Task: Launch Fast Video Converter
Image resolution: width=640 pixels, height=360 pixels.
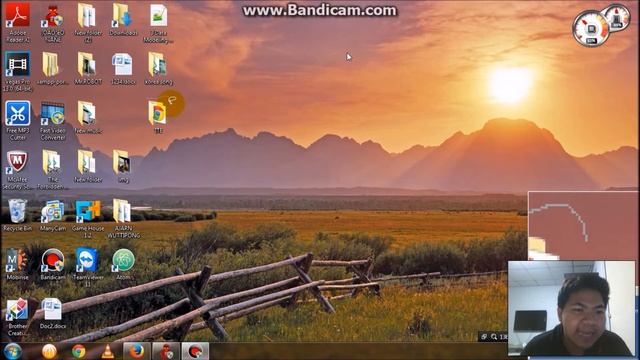Action: click(53, 120)
